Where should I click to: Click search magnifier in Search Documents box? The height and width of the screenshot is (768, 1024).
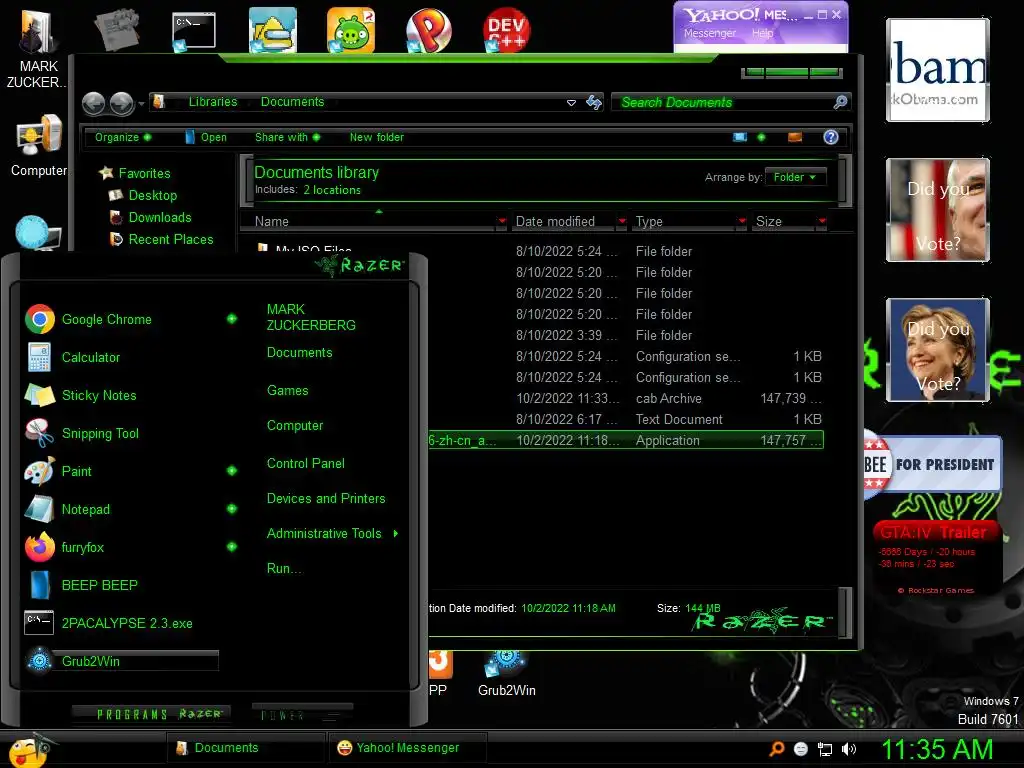point(840,102)
